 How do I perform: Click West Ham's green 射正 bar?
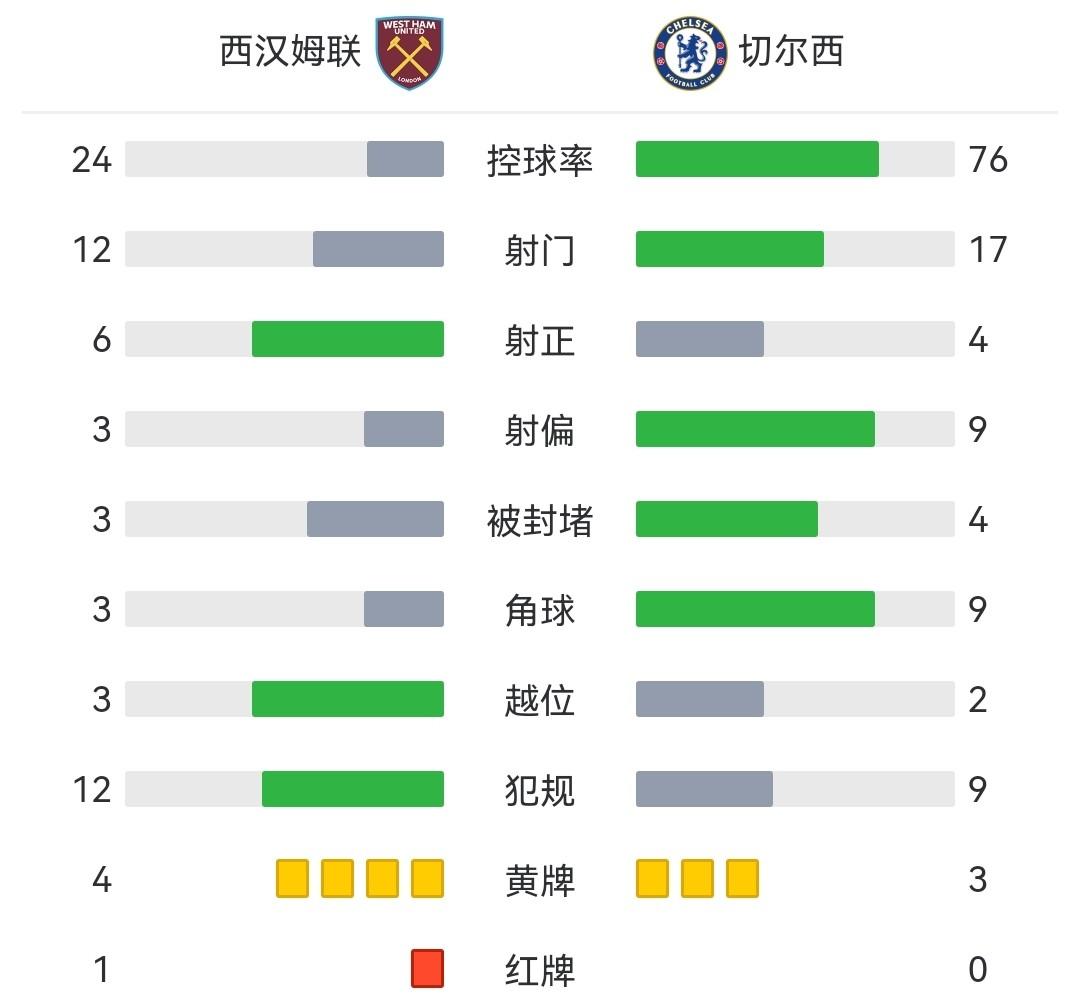pyautogui.click(x=347, y=339)
